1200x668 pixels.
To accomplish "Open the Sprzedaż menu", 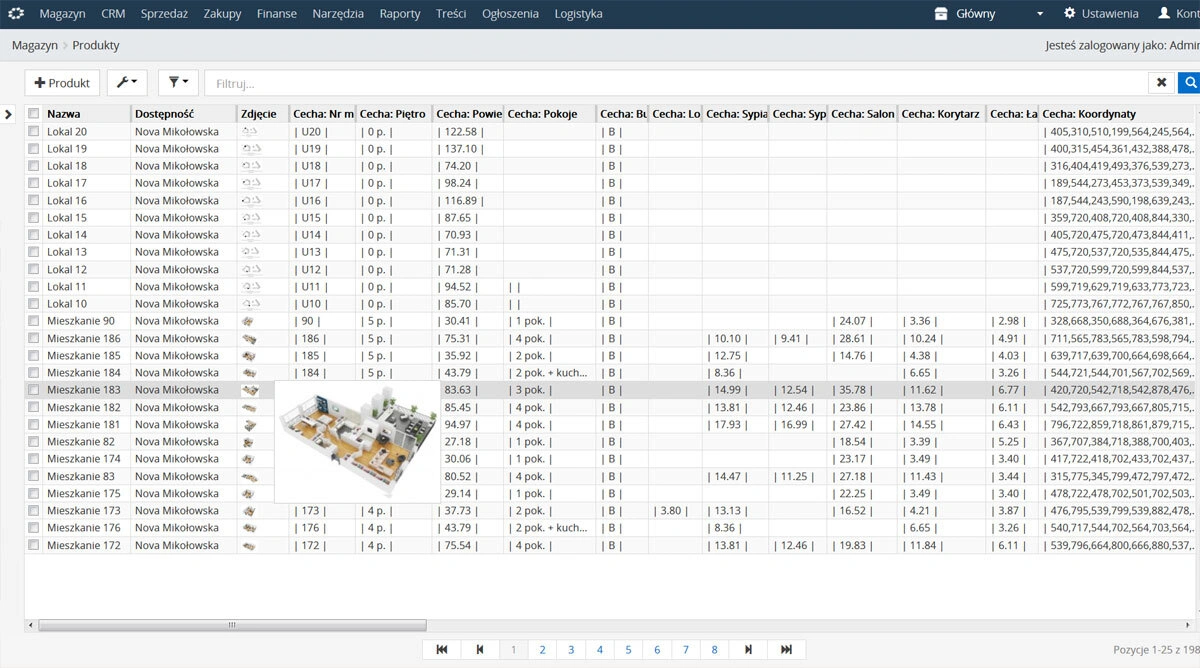I will coord(164,14).
